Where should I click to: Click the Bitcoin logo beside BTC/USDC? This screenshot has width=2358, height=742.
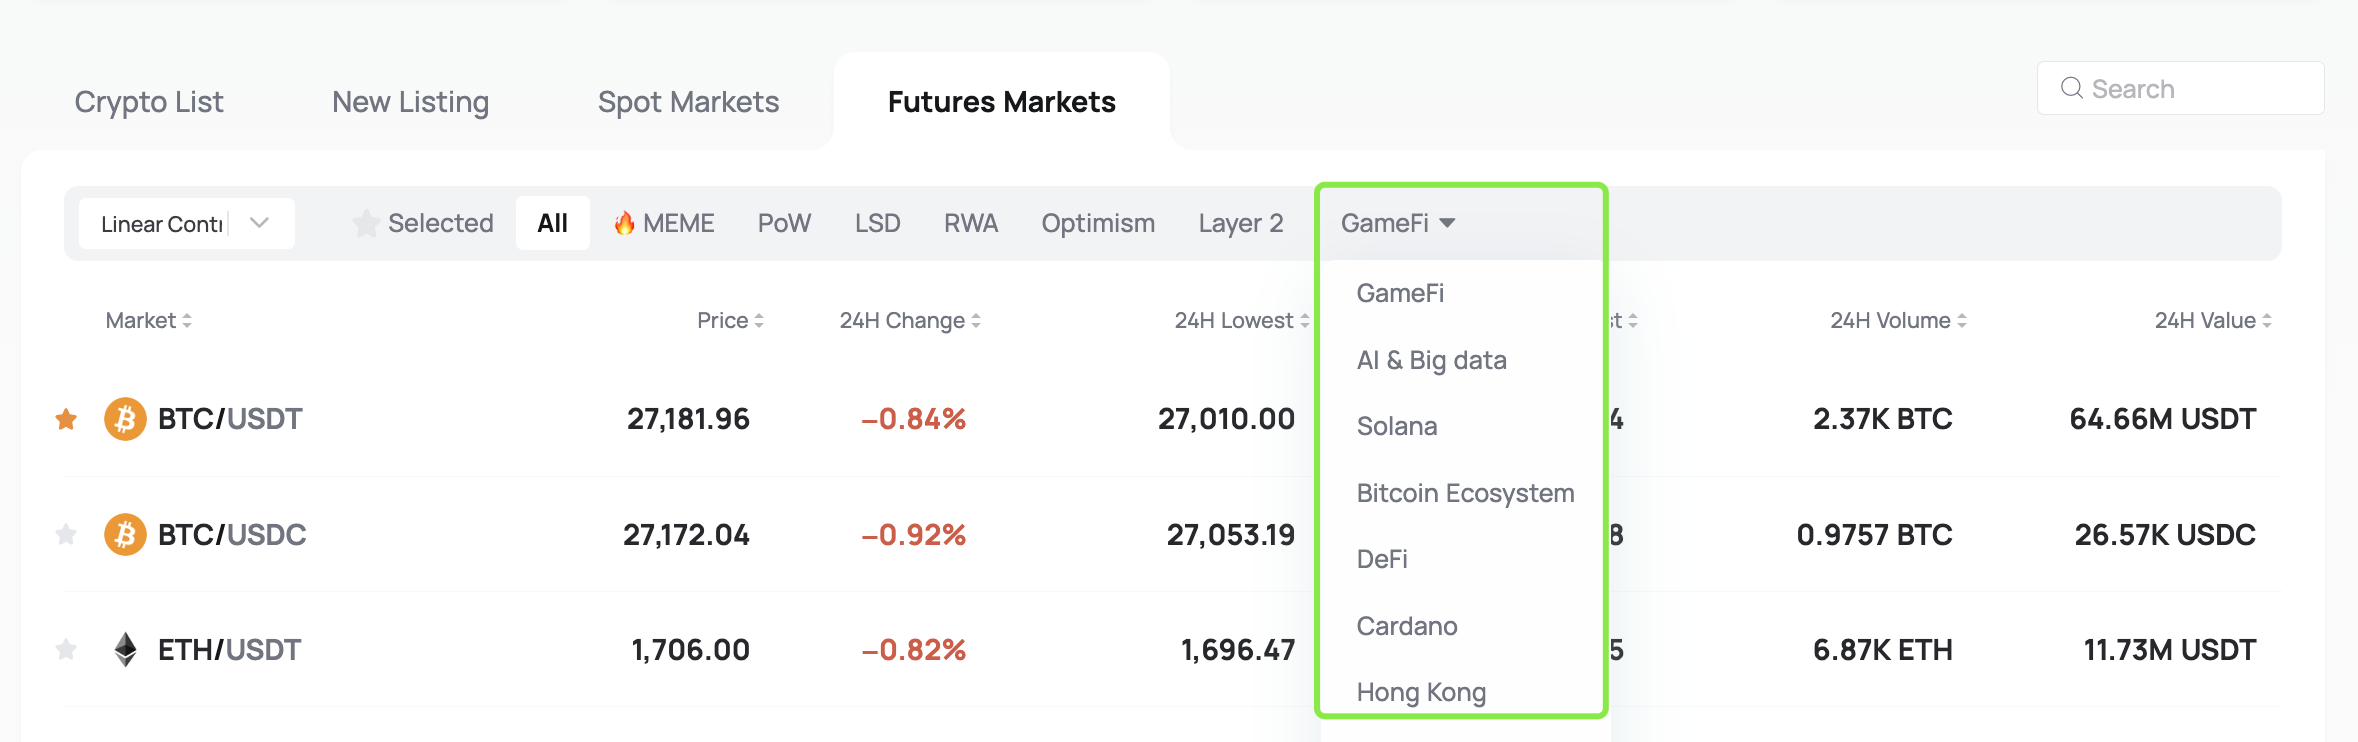(125, 535)
